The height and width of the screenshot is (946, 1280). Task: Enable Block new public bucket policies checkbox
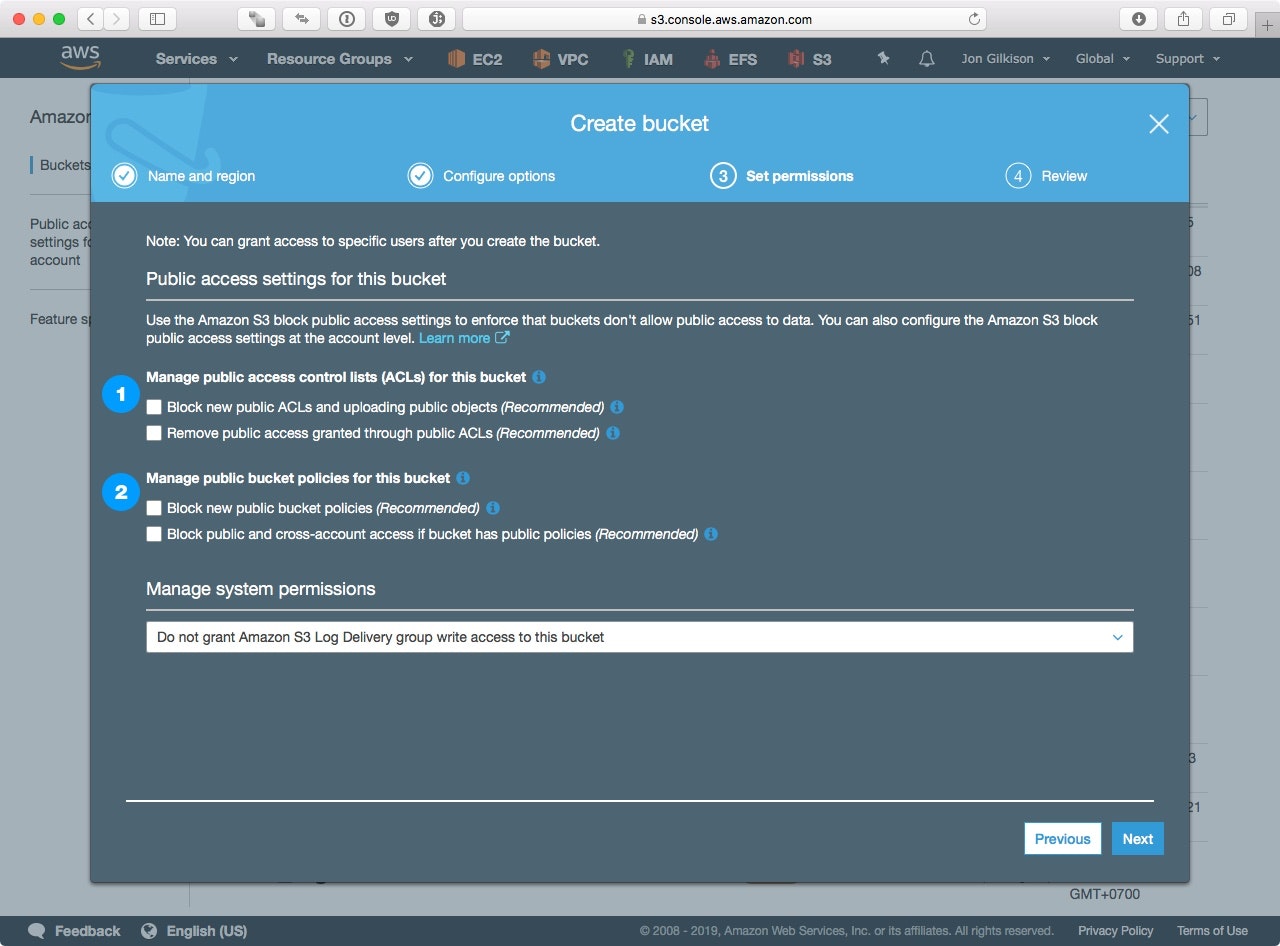(x=154, y=508)
